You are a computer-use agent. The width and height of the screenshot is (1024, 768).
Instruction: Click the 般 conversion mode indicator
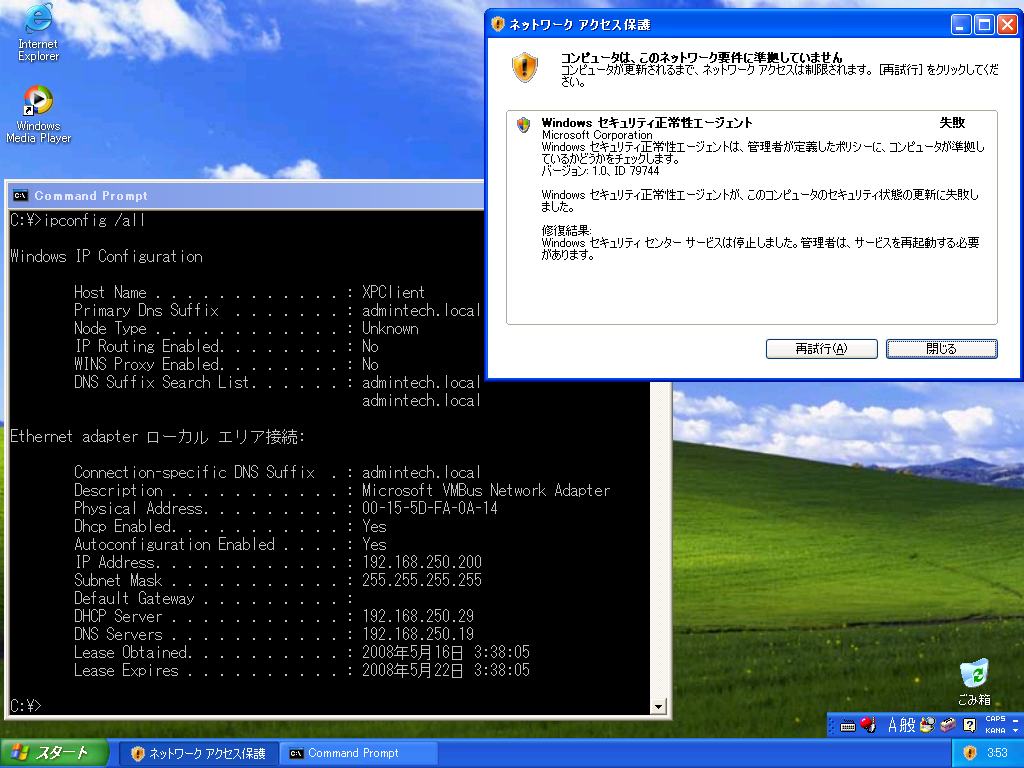click(908, 725)
